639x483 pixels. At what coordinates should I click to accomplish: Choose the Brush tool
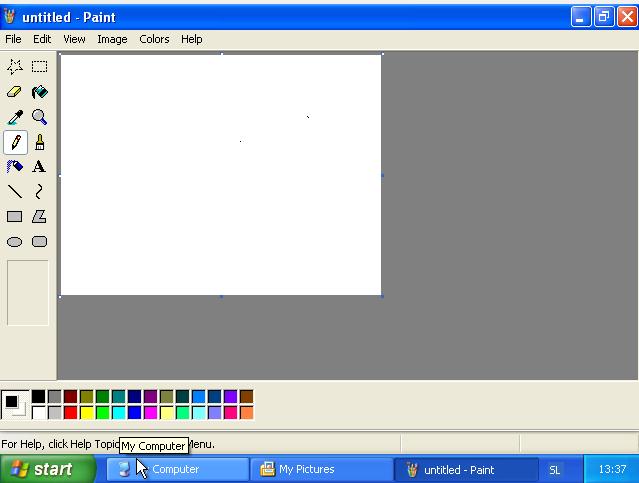[40, 142]
